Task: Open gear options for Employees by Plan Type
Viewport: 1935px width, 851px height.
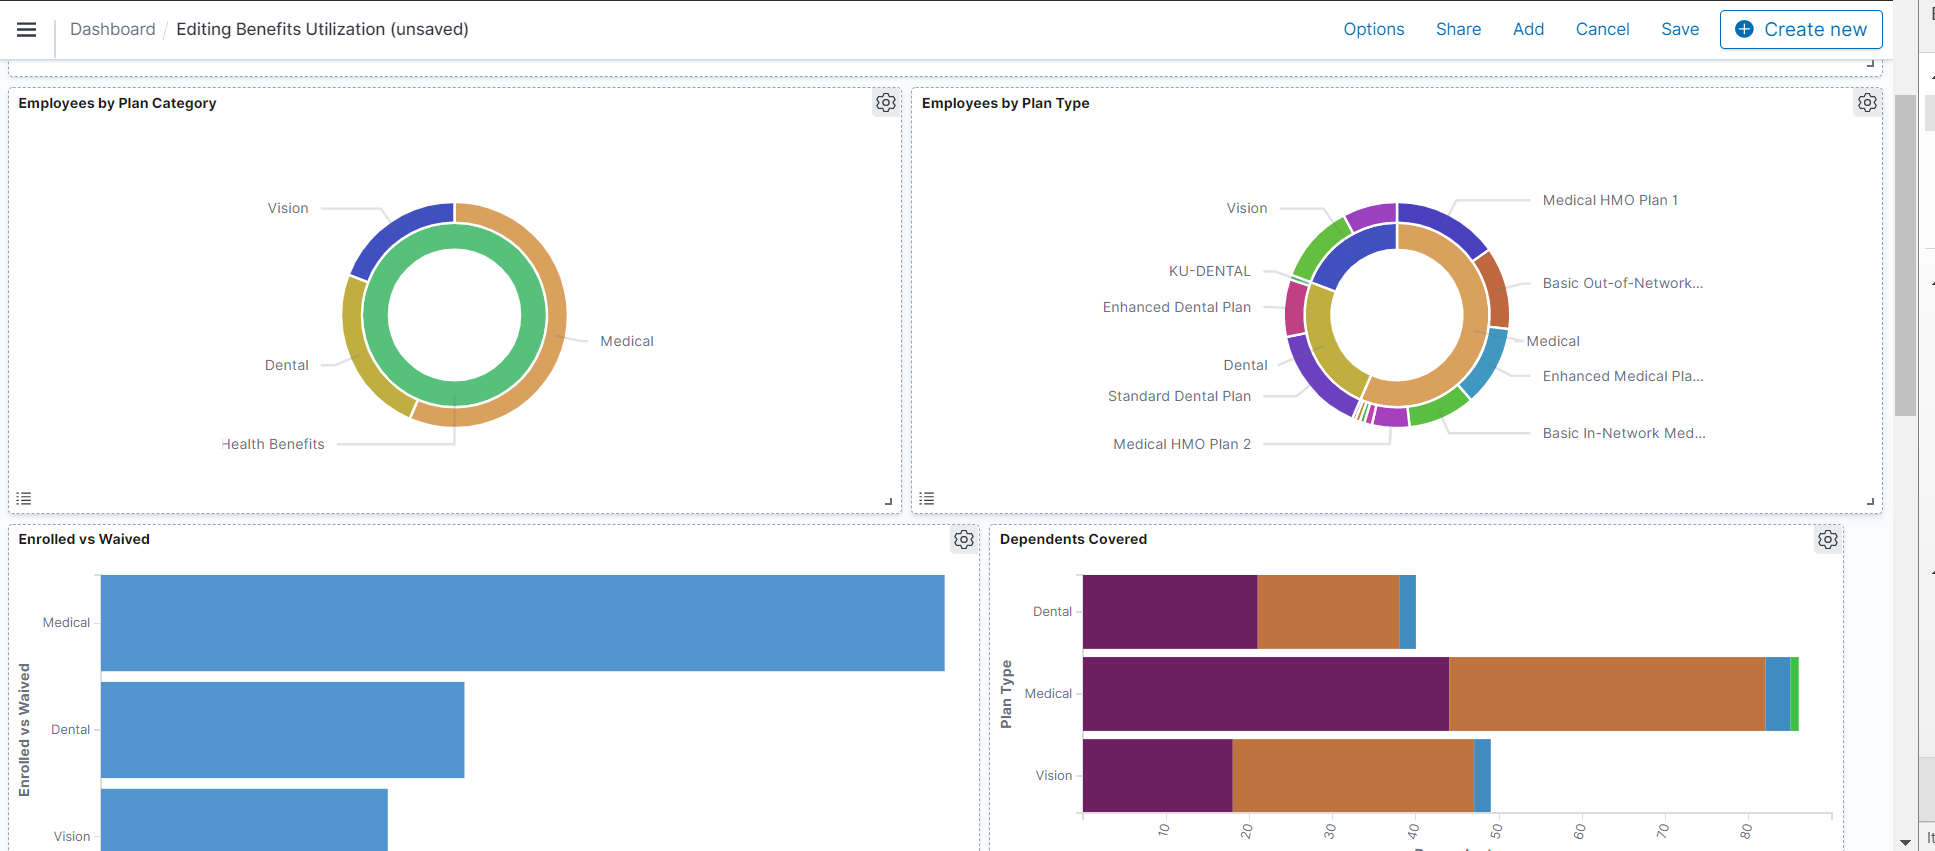Action: pyautogui.click(x=1867, y=103)
